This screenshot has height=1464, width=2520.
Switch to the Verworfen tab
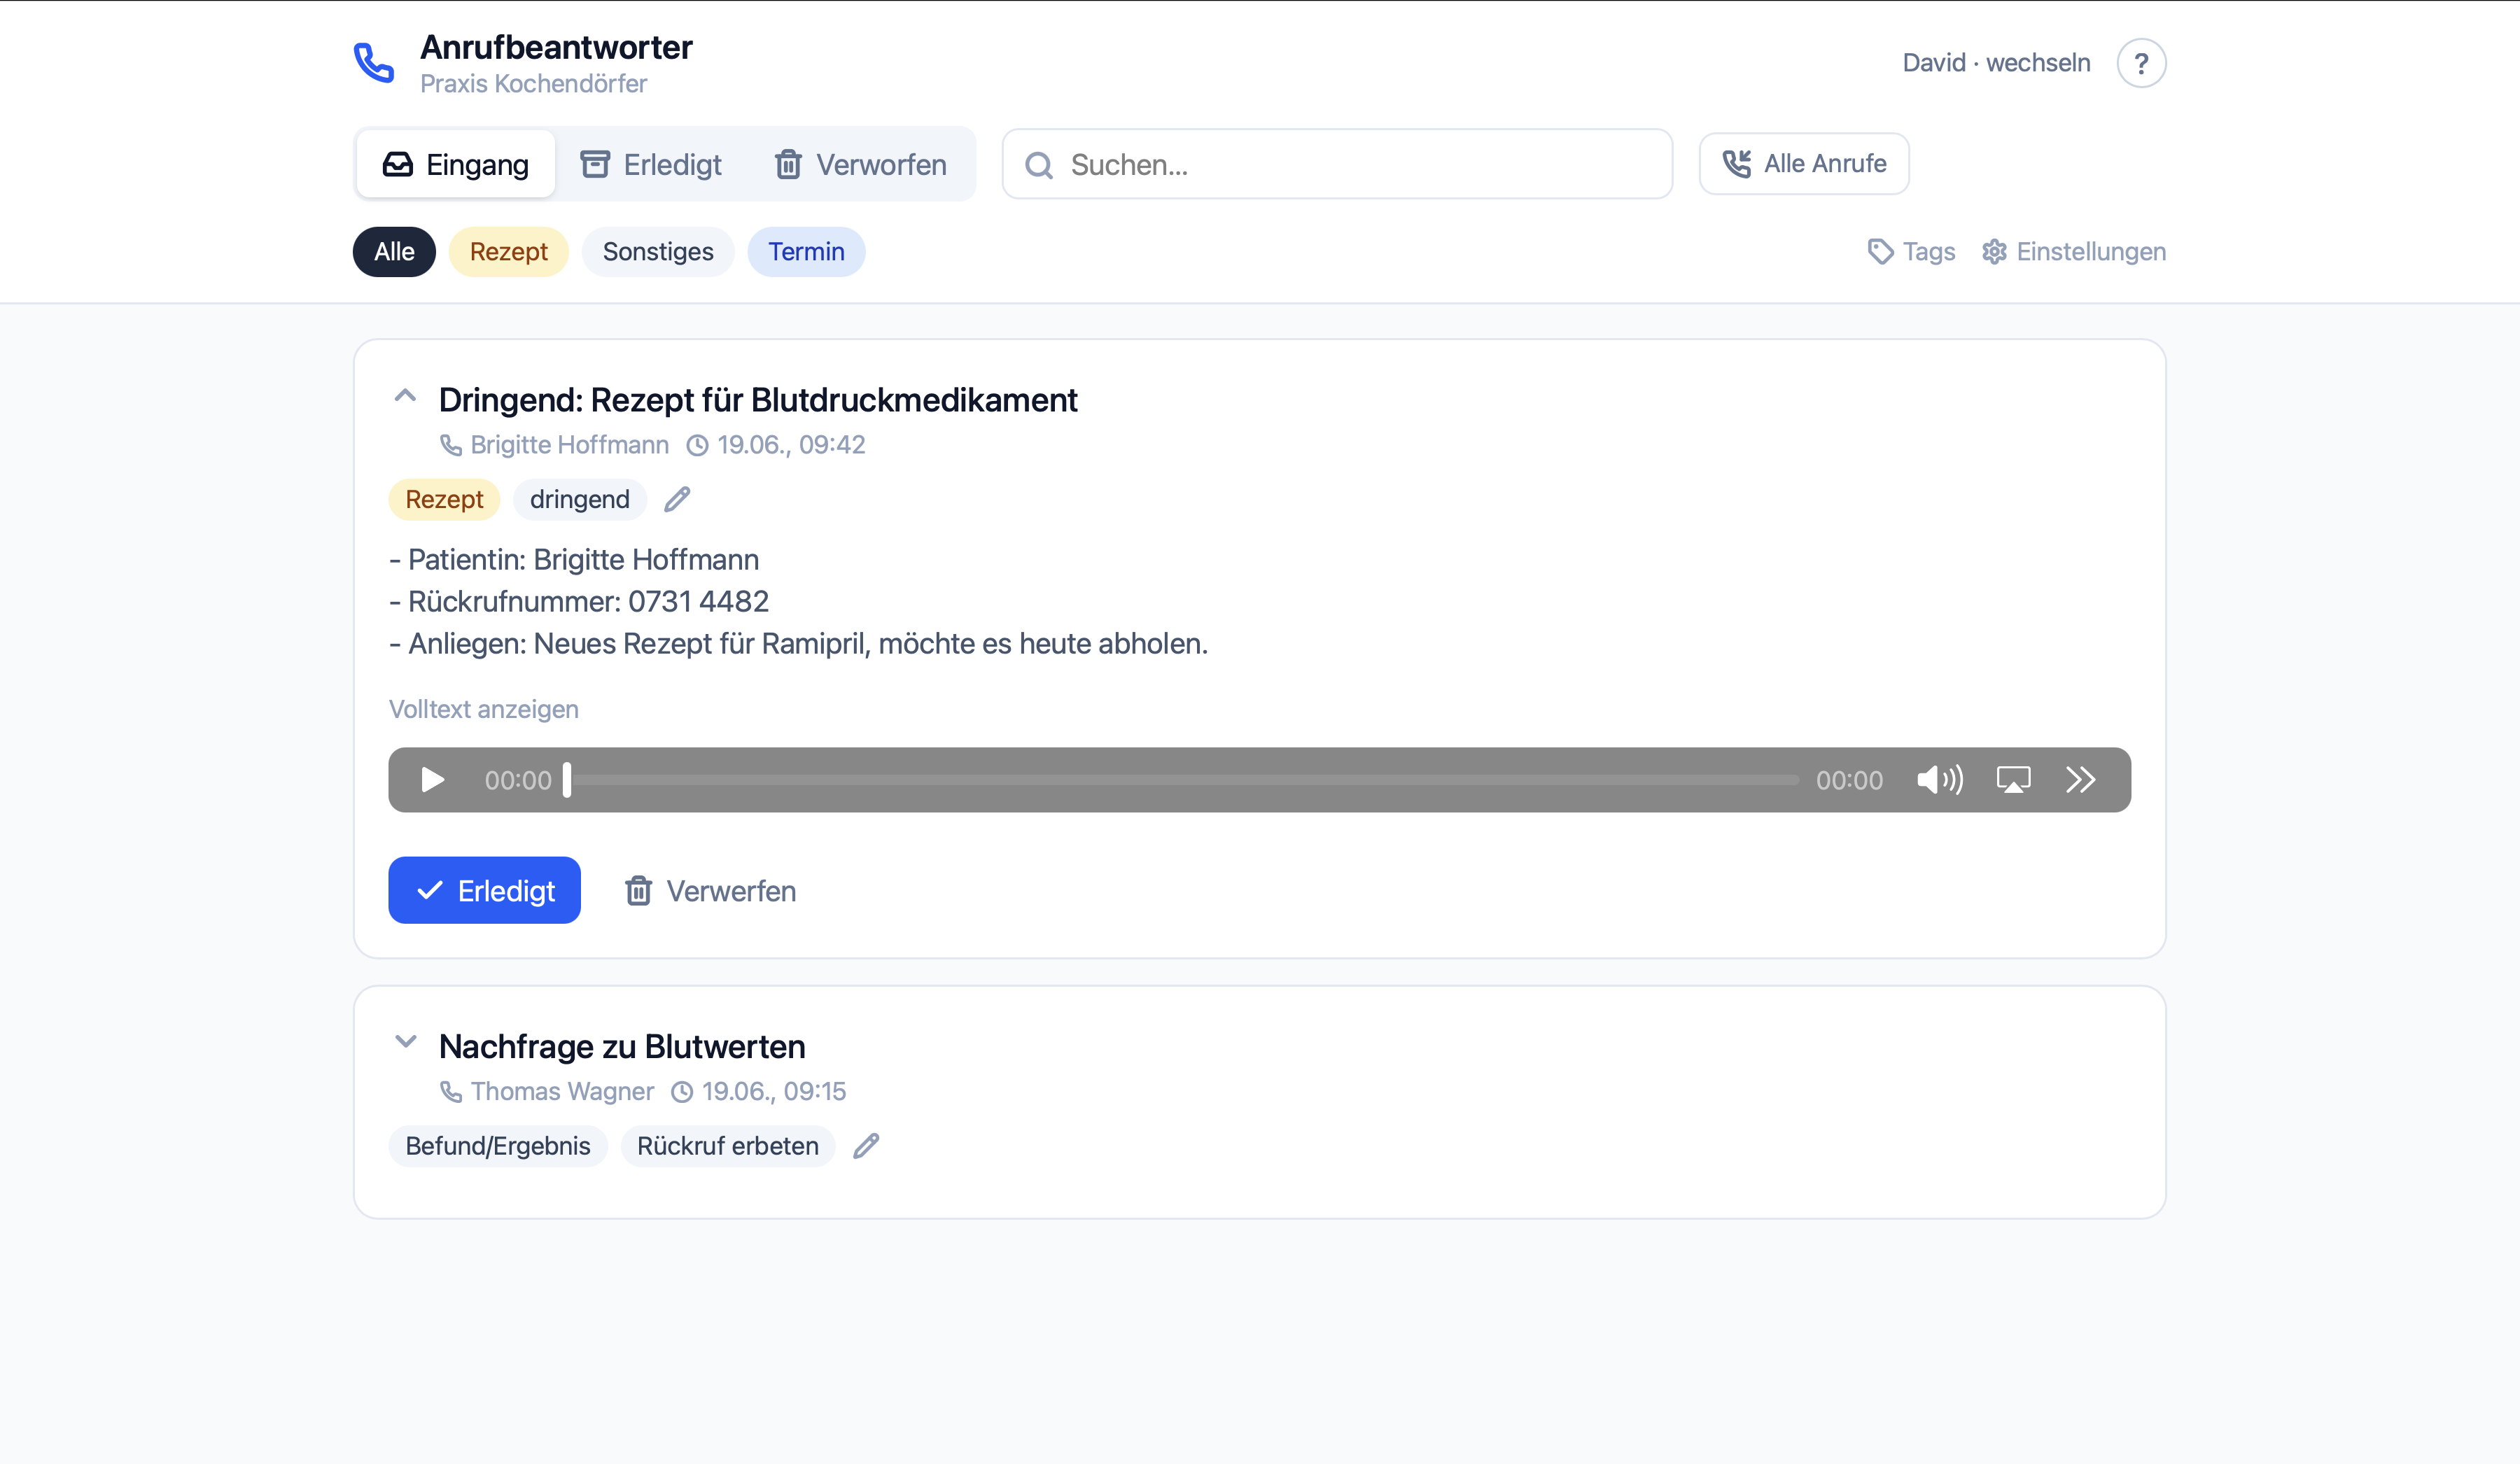pyautogui.click(x=861, y=164)
